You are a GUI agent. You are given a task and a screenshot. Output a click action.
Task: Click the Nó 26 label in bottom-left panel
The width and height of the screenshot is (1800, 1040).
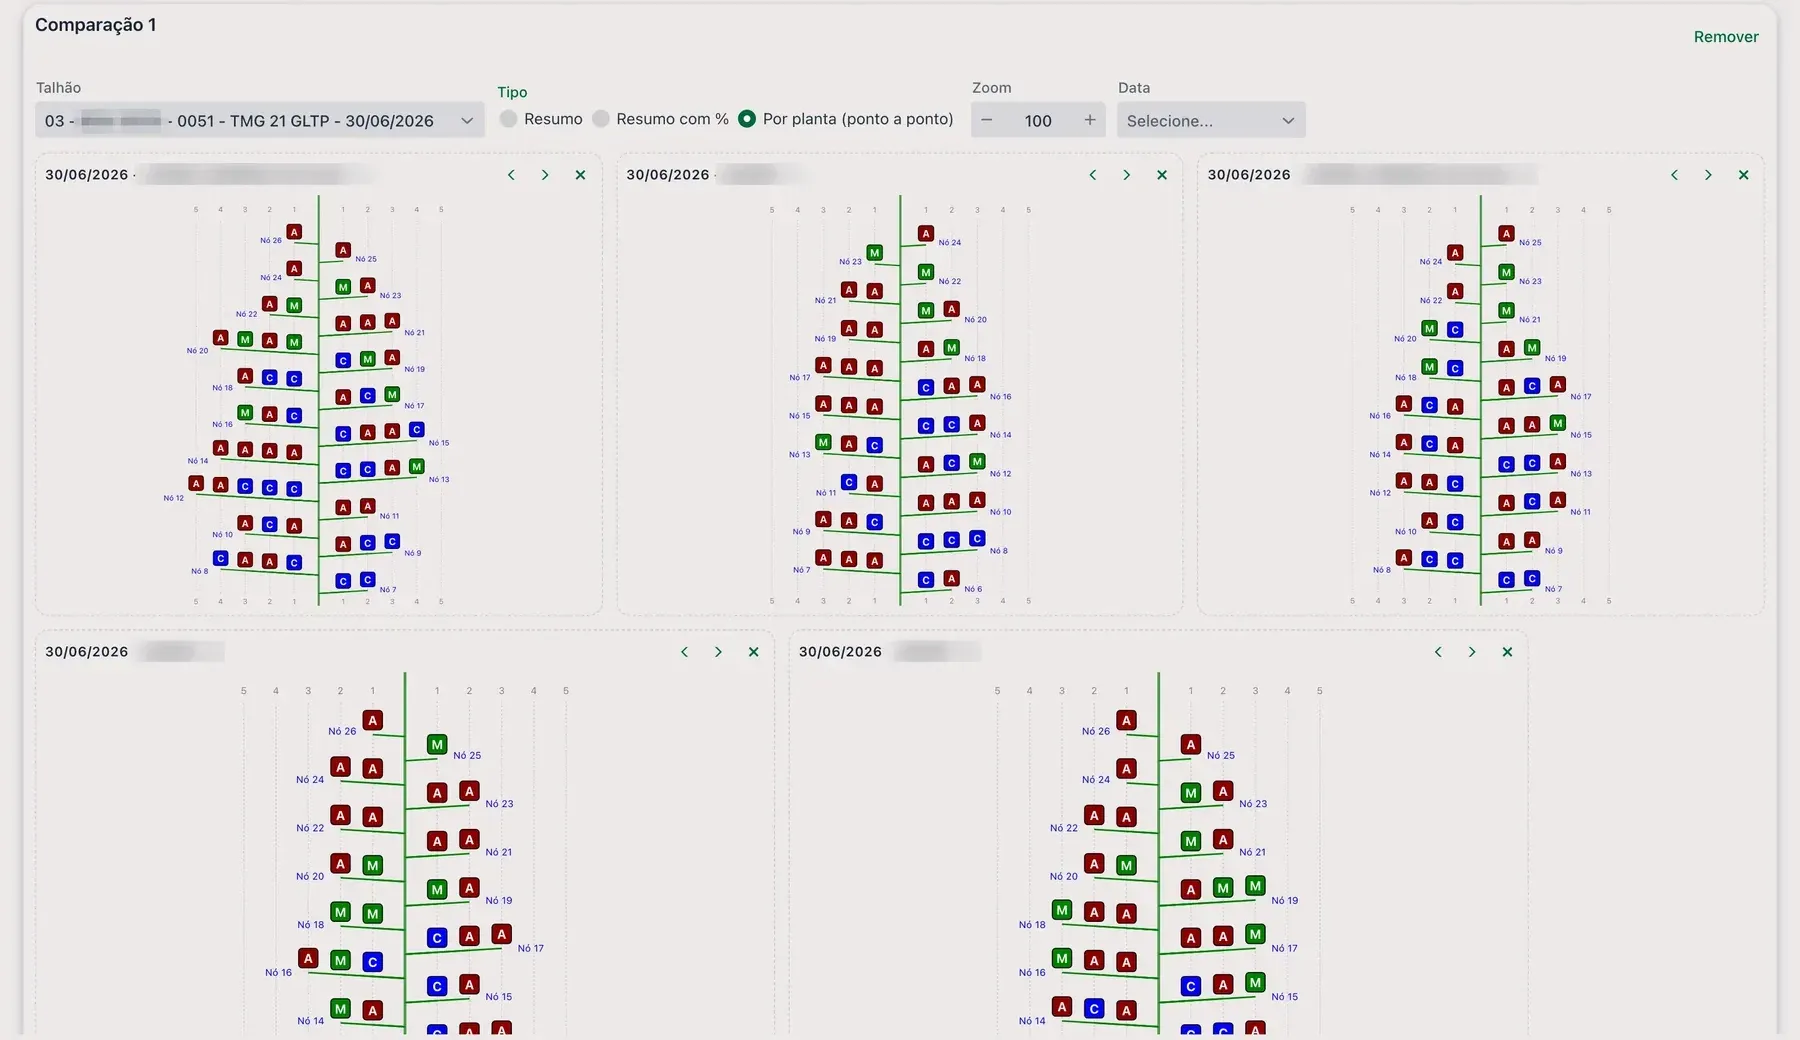click(342, 731)
